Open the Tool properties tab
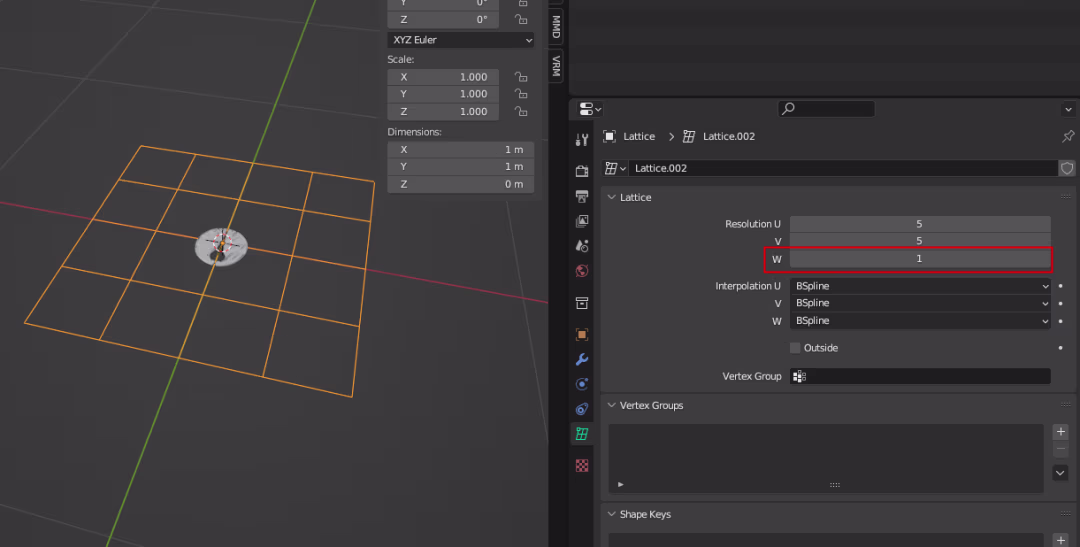 pyautogui.click(x=582, y=140)
